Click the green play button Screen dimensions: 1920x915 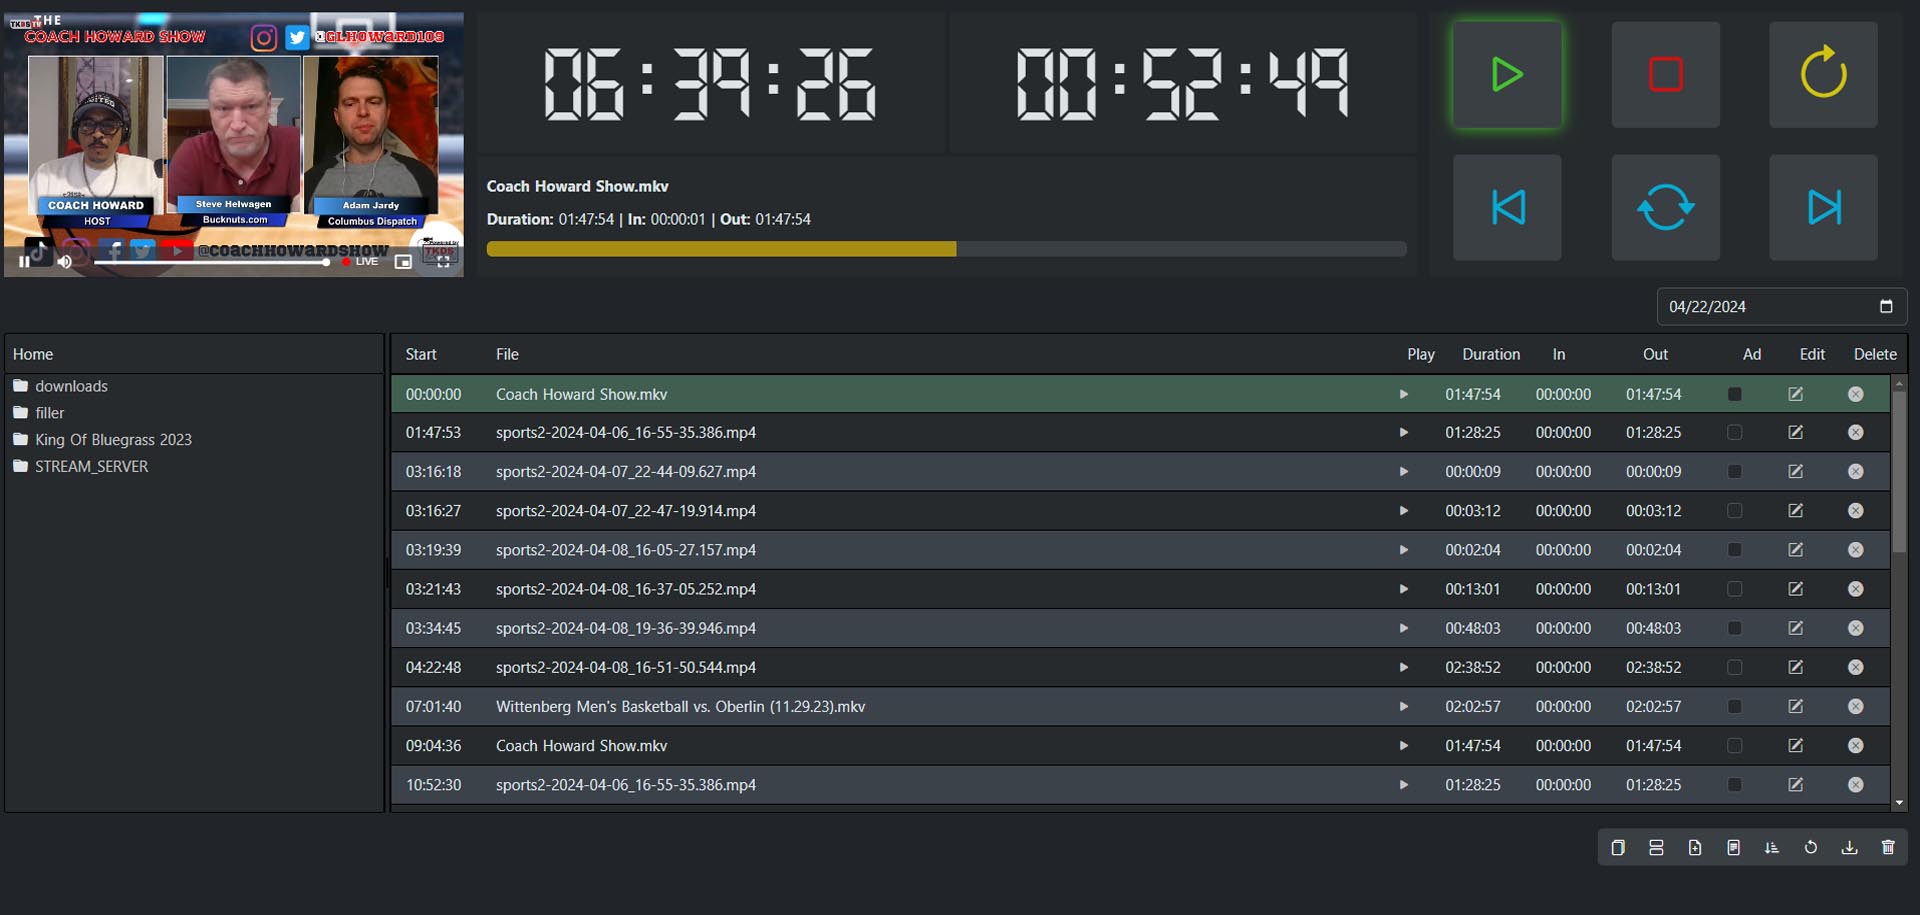(x=1506, y=75)
